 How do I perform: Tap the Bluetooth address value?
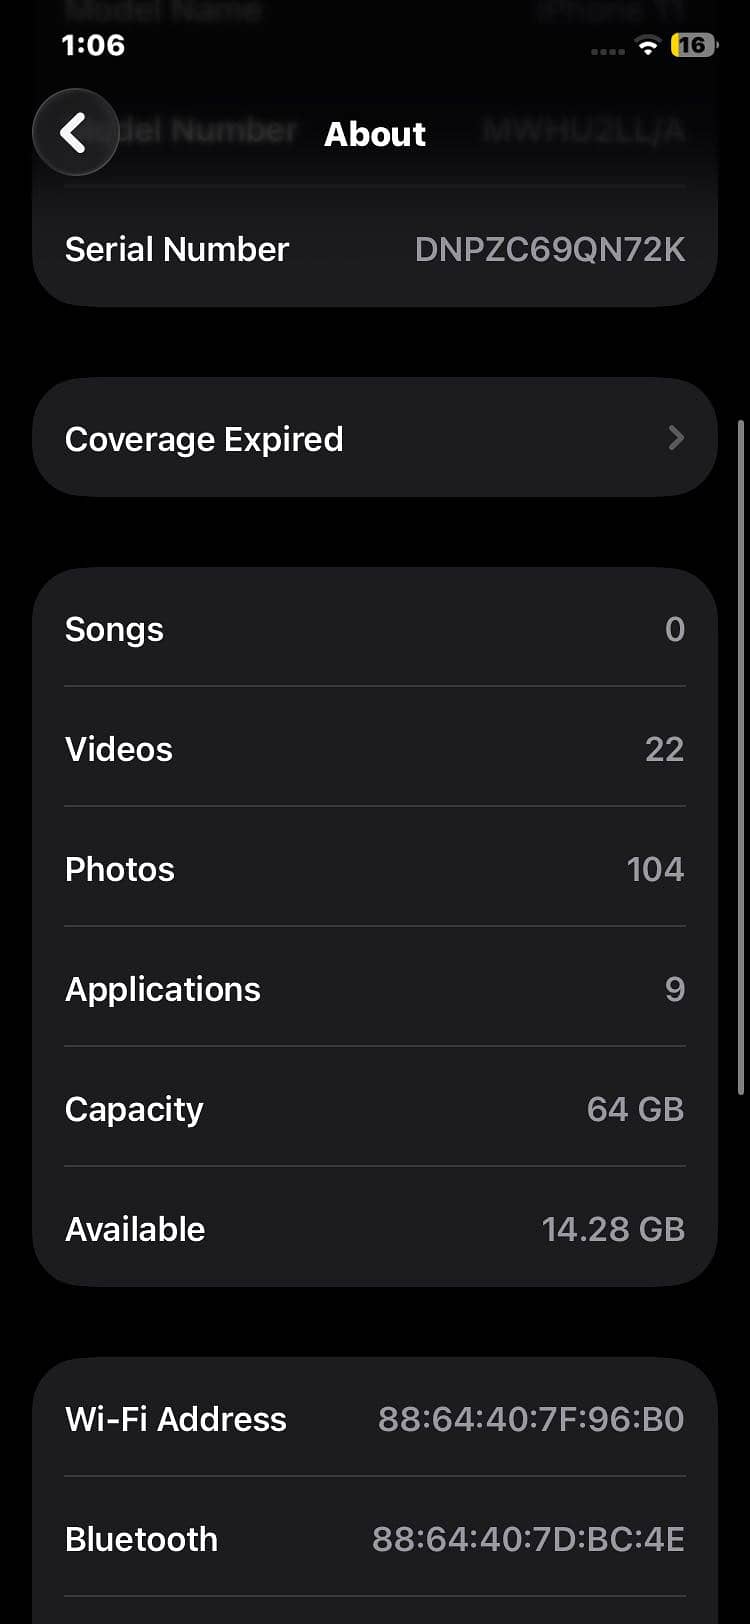(x=528, y=1538)
